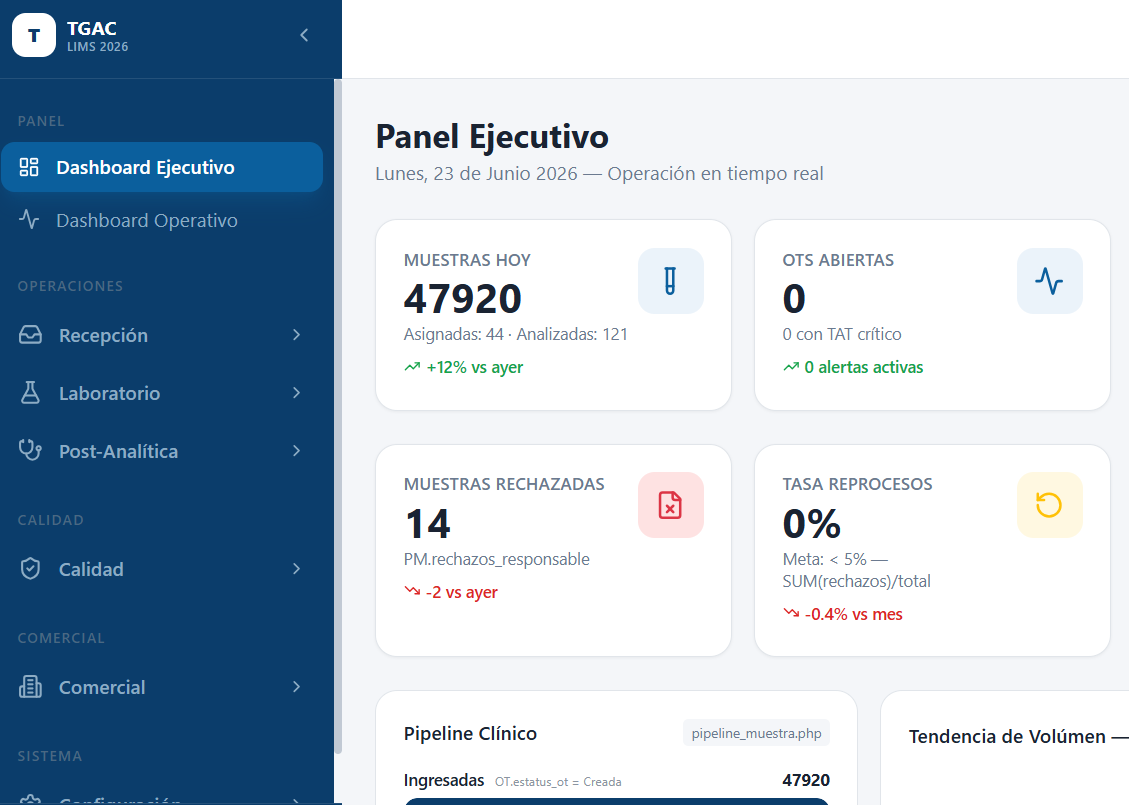Click the trending-down arrow beside -0.4% vs mes

791,613
